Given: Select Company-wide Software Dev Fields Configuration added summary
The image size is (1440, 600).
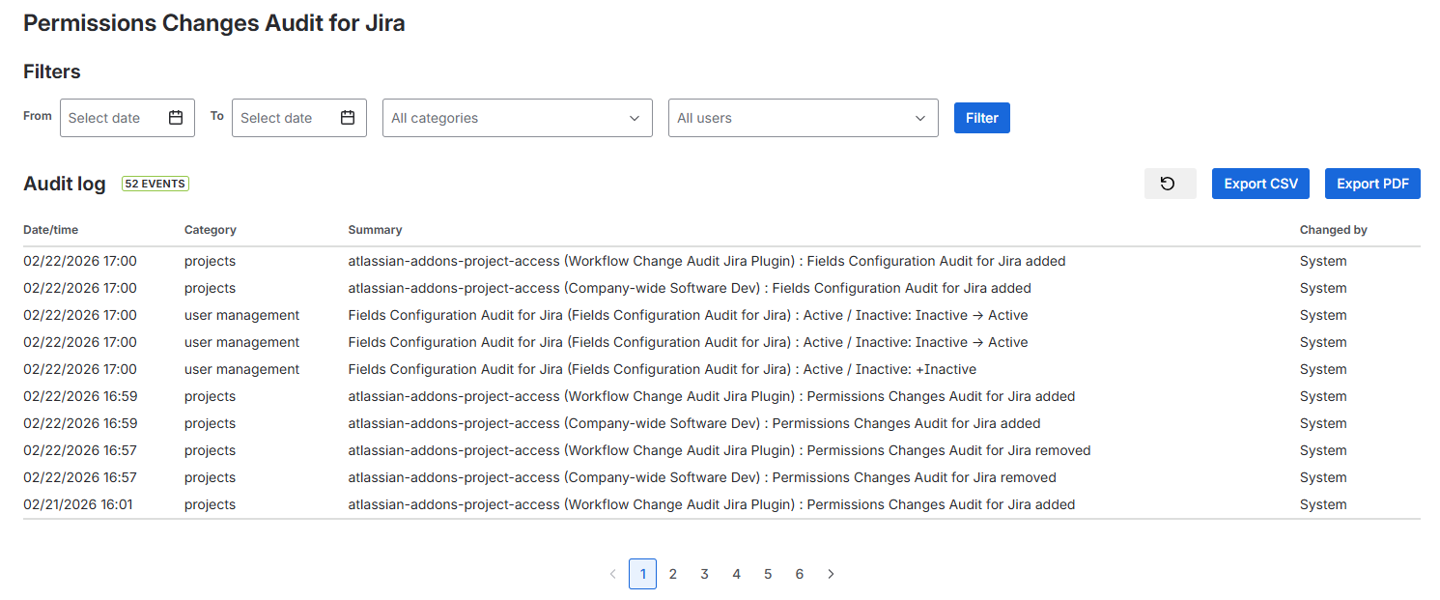Looking at the screenshot, I should point(689,288).
